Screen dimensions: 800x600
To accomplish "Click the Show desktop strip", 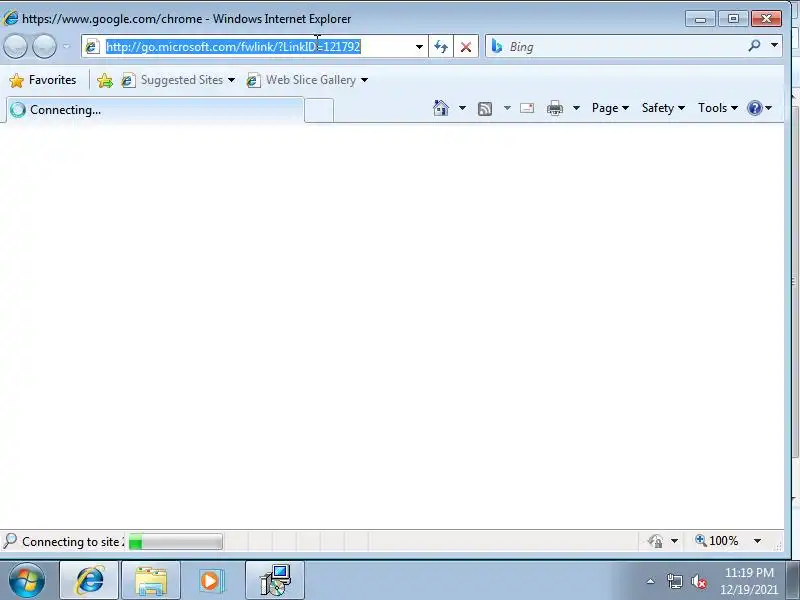I will click(793, 581).
